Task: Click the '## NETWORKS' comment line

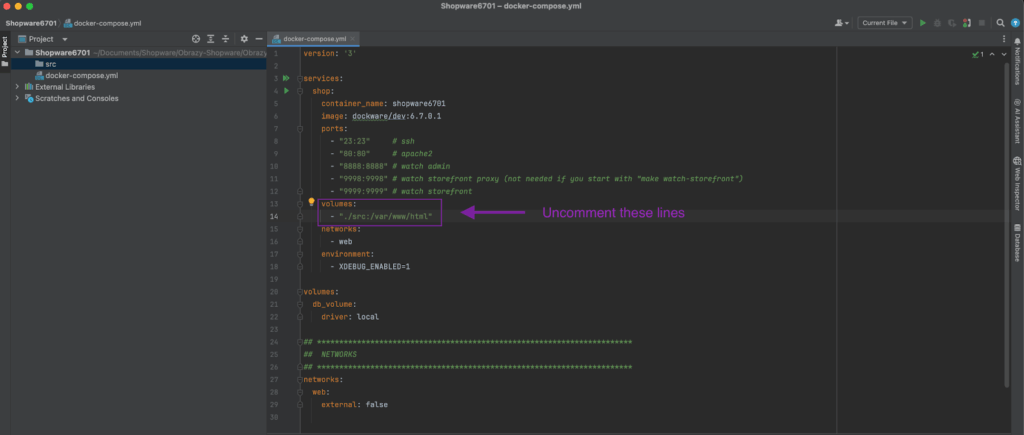Action: click(330, 355)
